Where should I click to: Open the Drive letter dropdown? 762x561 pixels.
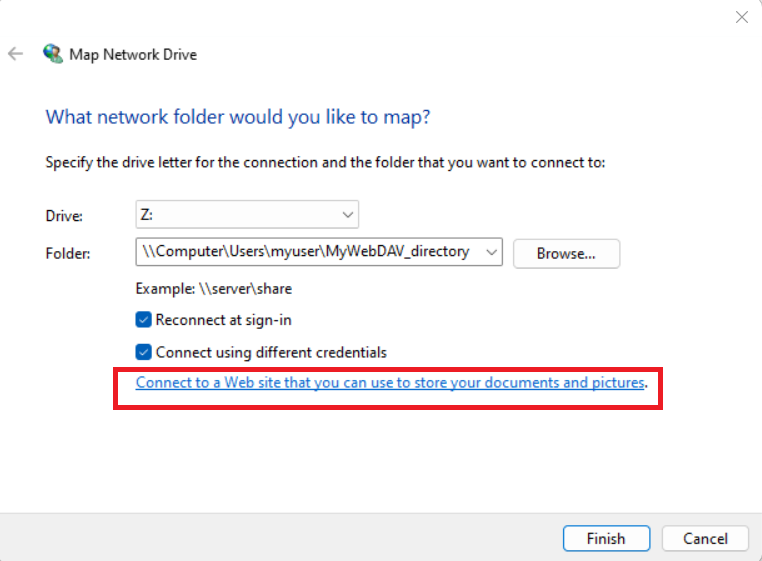(x=247, y=214)
